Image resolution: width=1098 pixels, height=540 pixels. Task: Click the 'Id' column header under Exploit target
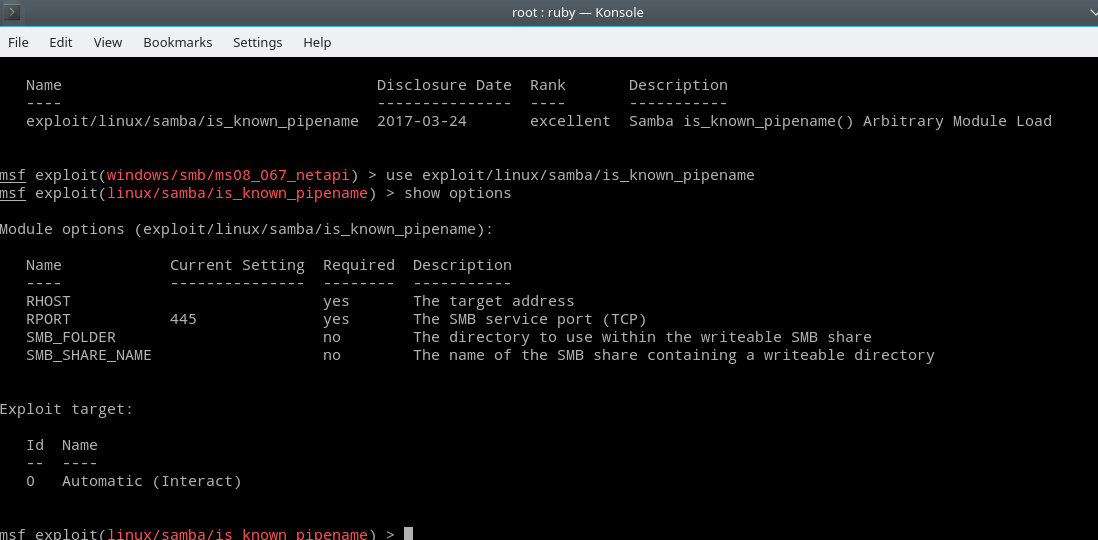click(x=35, y=445)
